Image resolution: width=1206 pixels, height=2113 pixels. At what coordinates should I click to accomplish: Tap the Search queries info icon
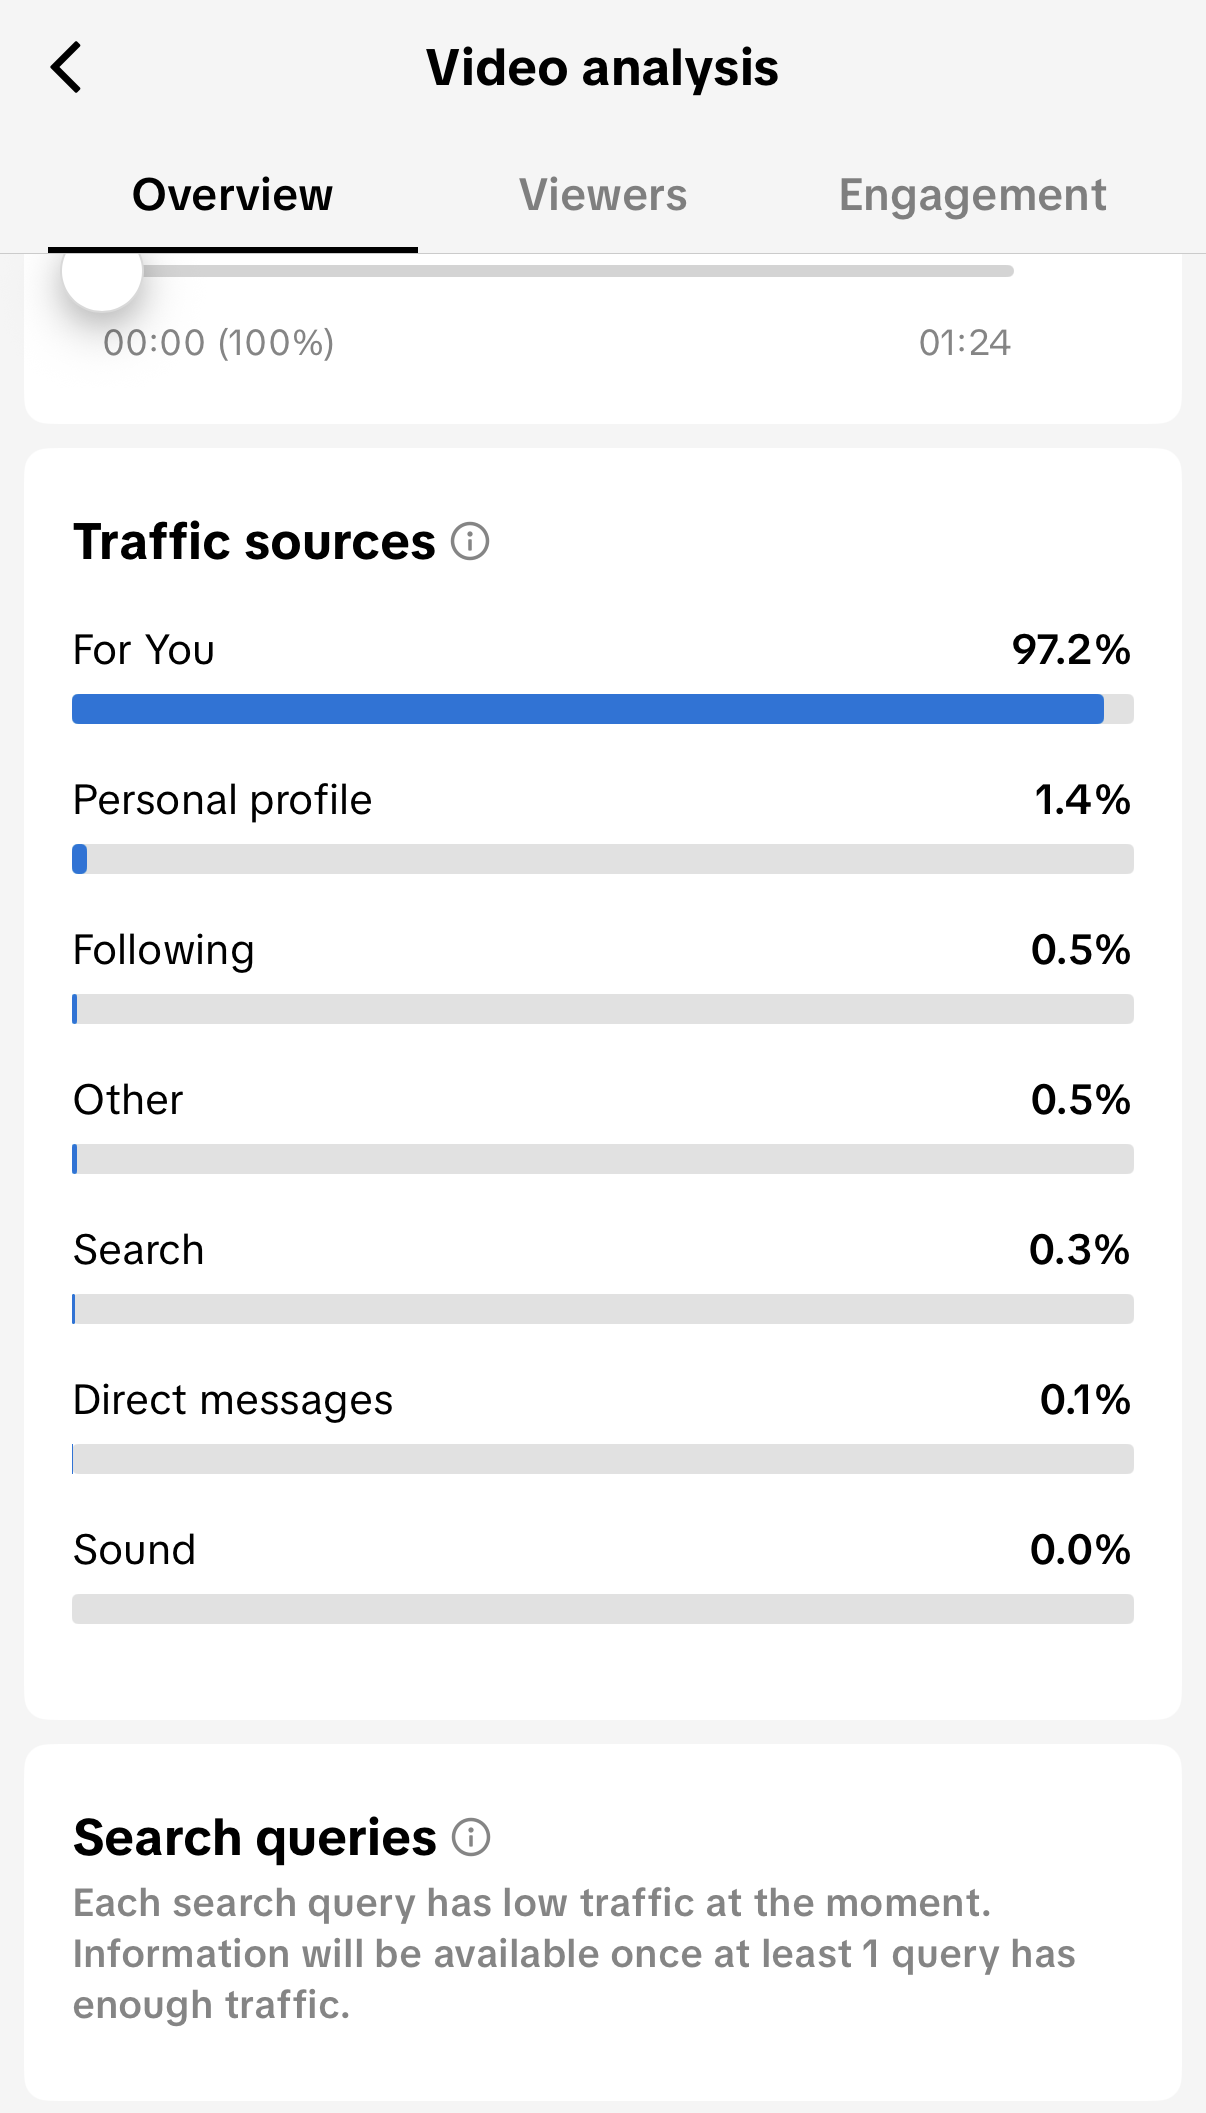click(x=471, y=1837)
